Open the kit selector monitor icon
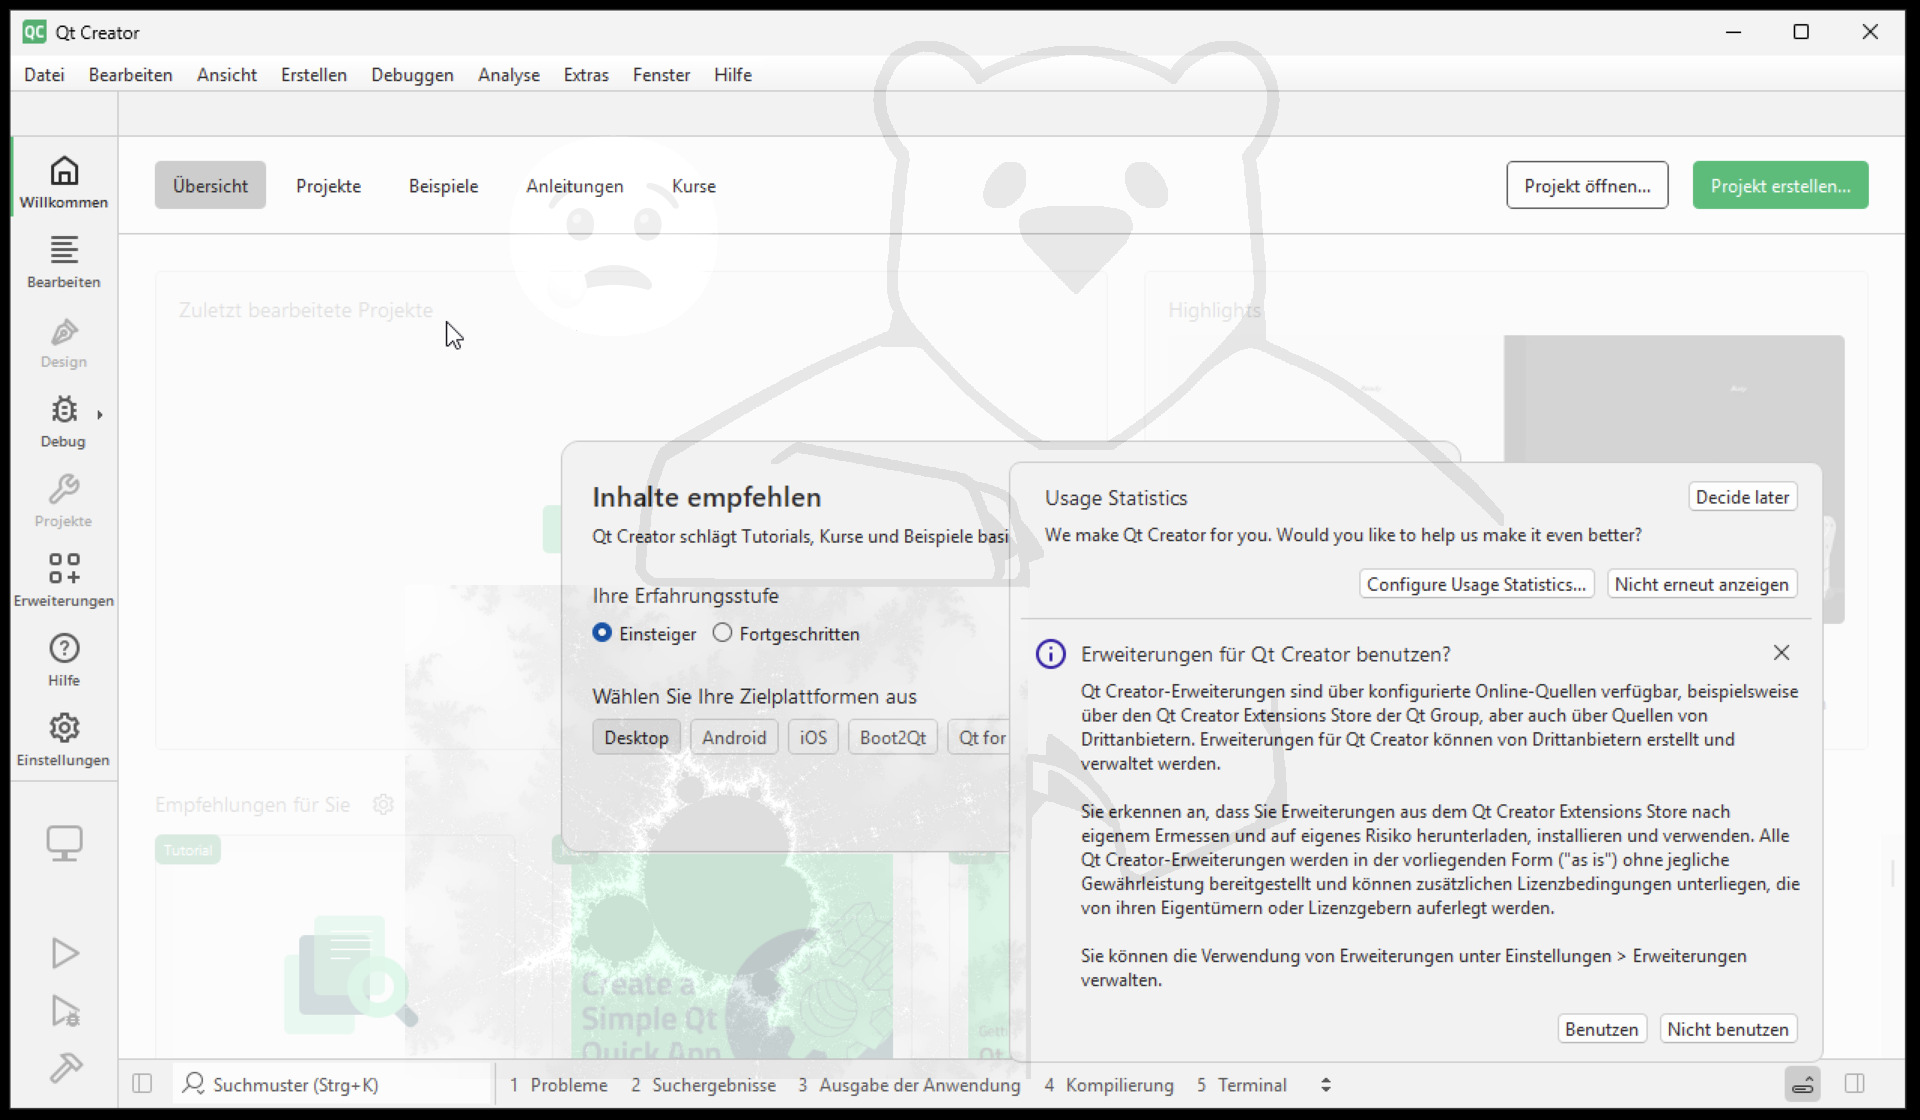Viewport: 1920px width, 1120px height. [x=64, y=843]
